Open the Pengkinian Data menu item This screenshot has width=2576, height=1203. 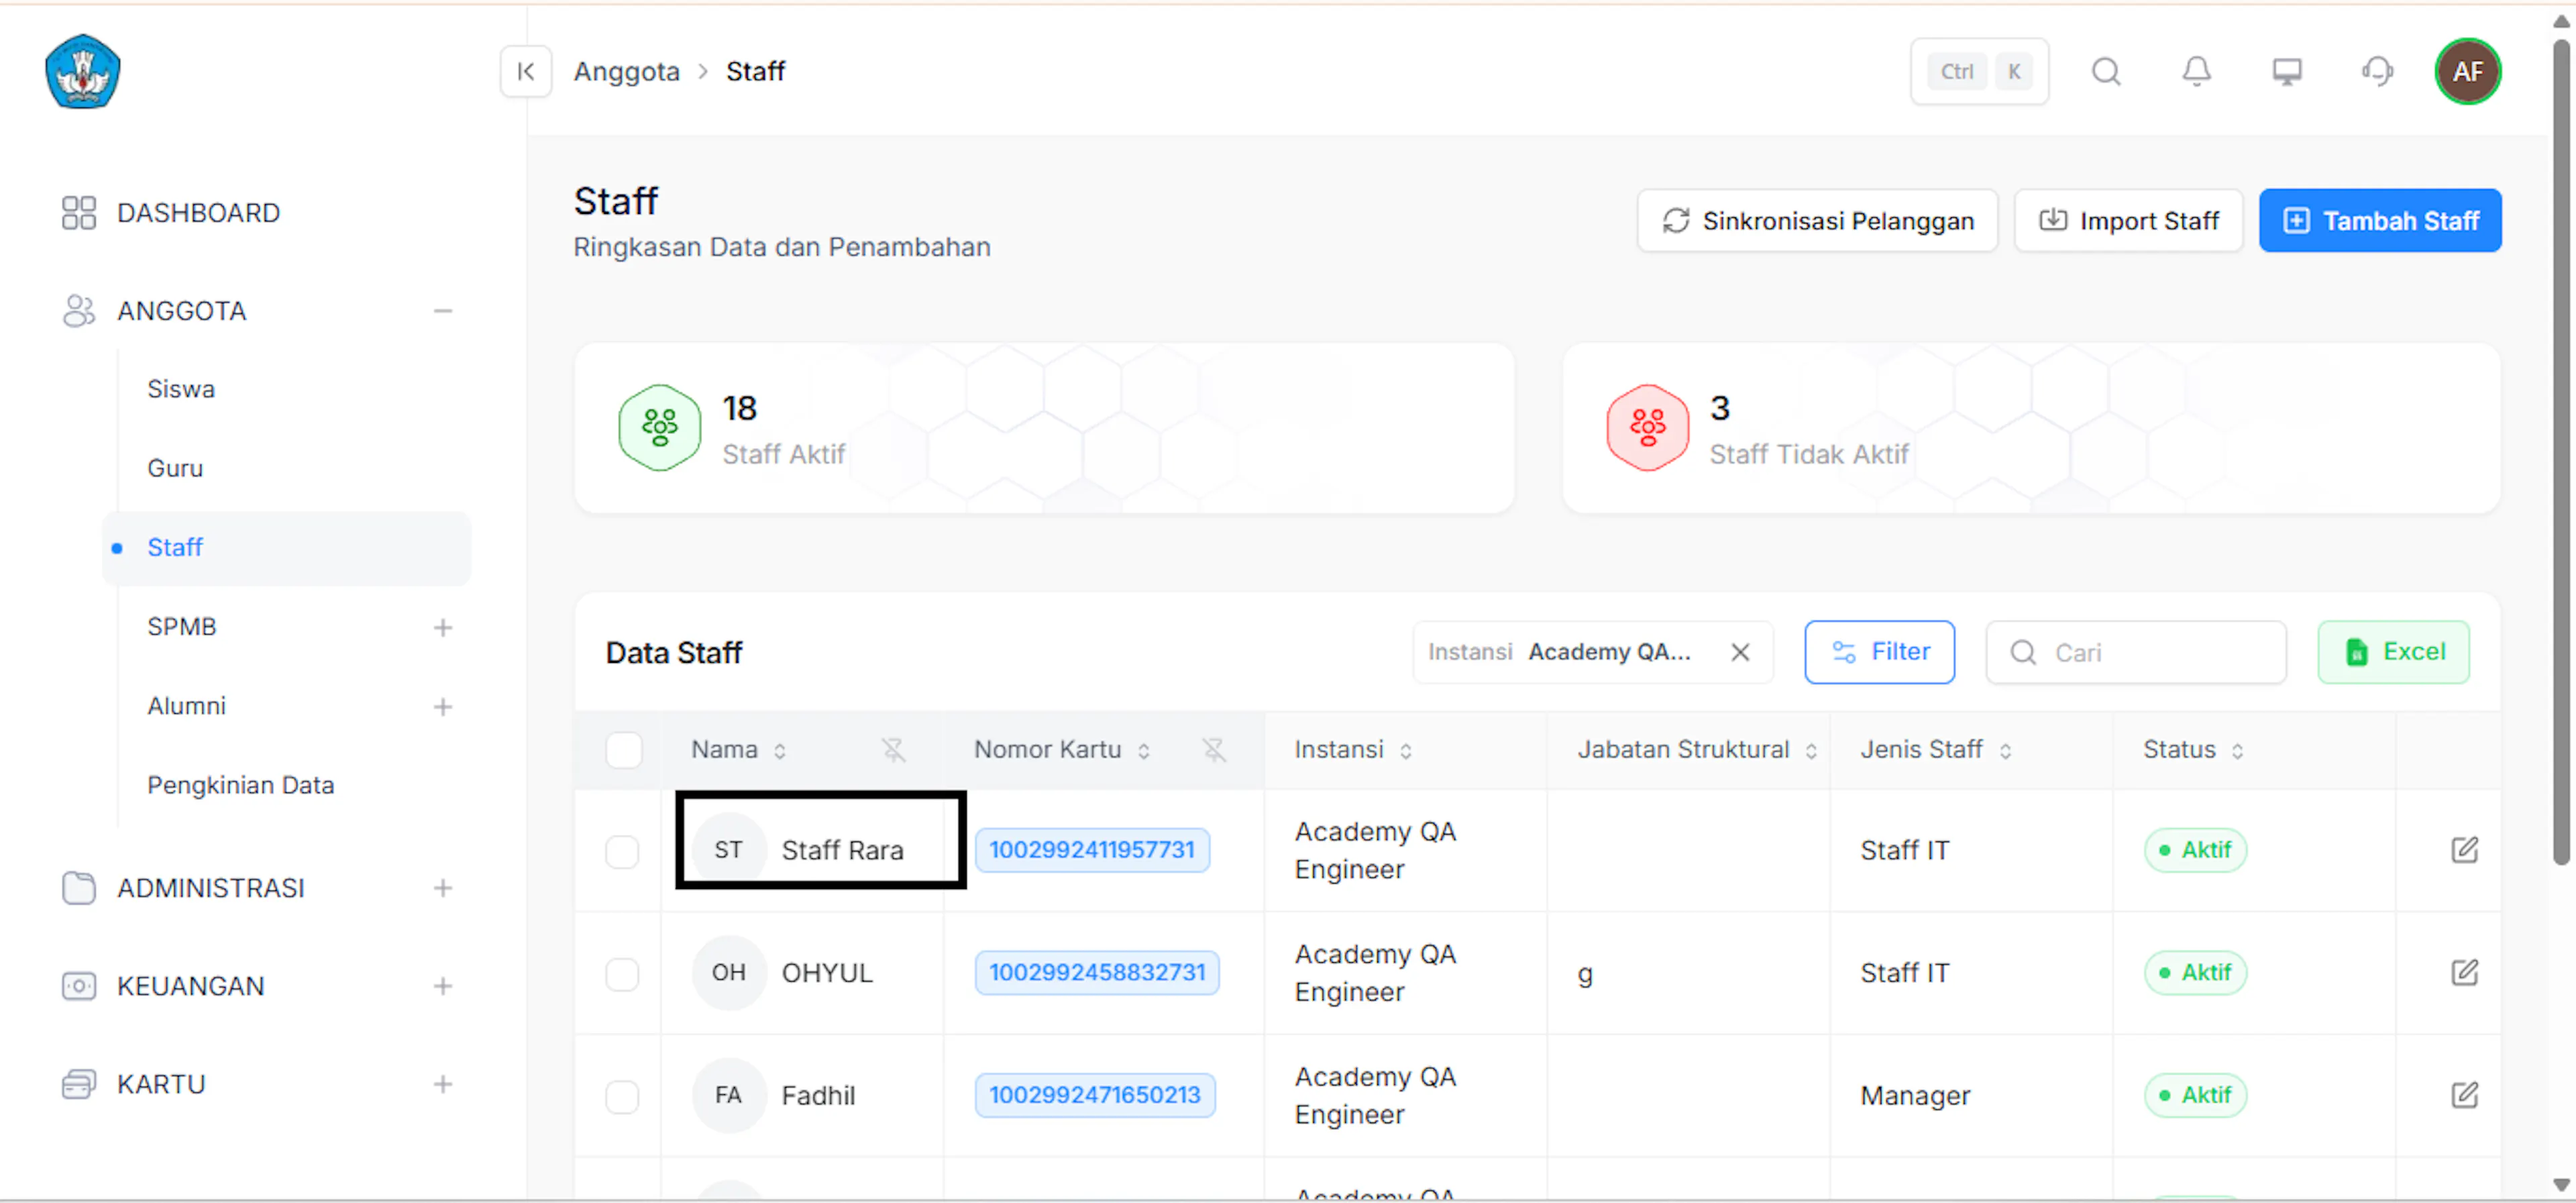point(241,785)
